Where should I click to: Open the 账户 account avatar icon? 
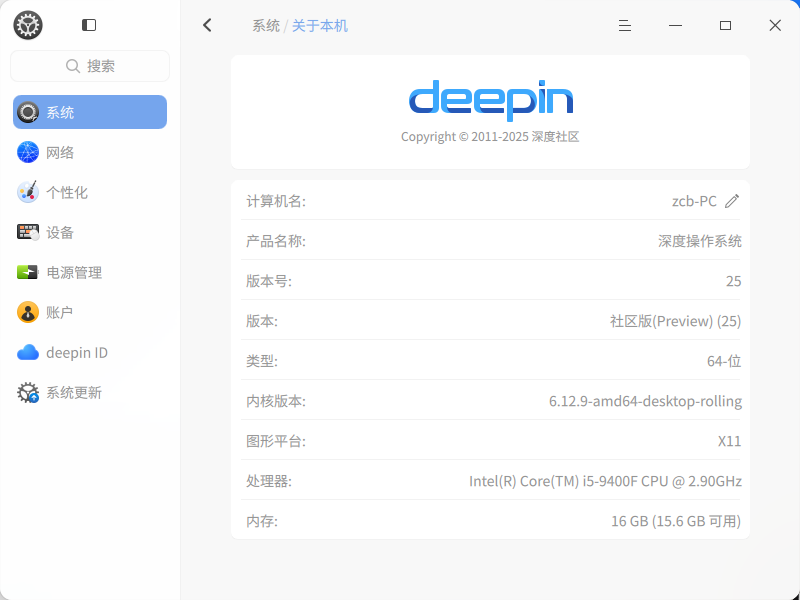[x=28, y=312]
